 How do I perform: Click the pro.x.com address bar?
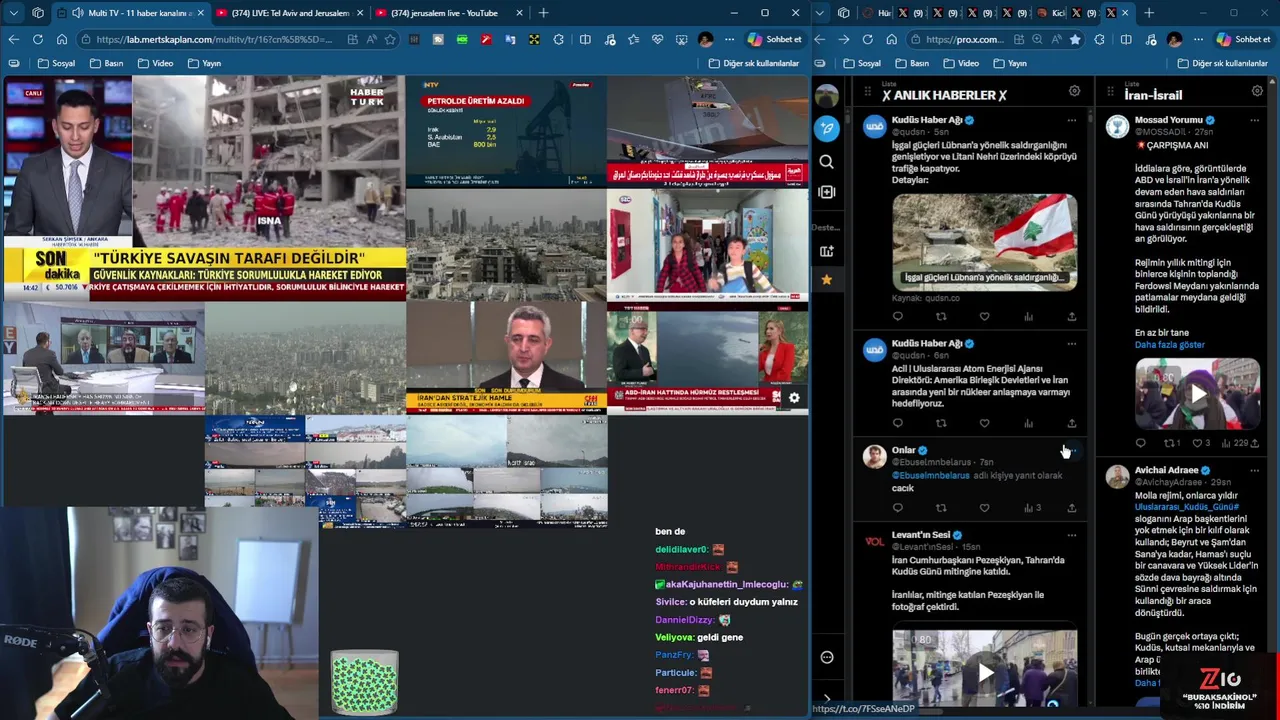point(964,39)
